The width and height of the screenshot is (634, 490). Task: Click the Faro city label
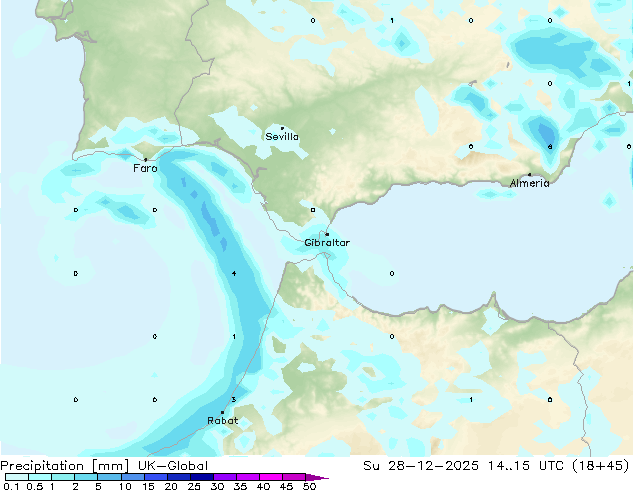click(145, 168)
